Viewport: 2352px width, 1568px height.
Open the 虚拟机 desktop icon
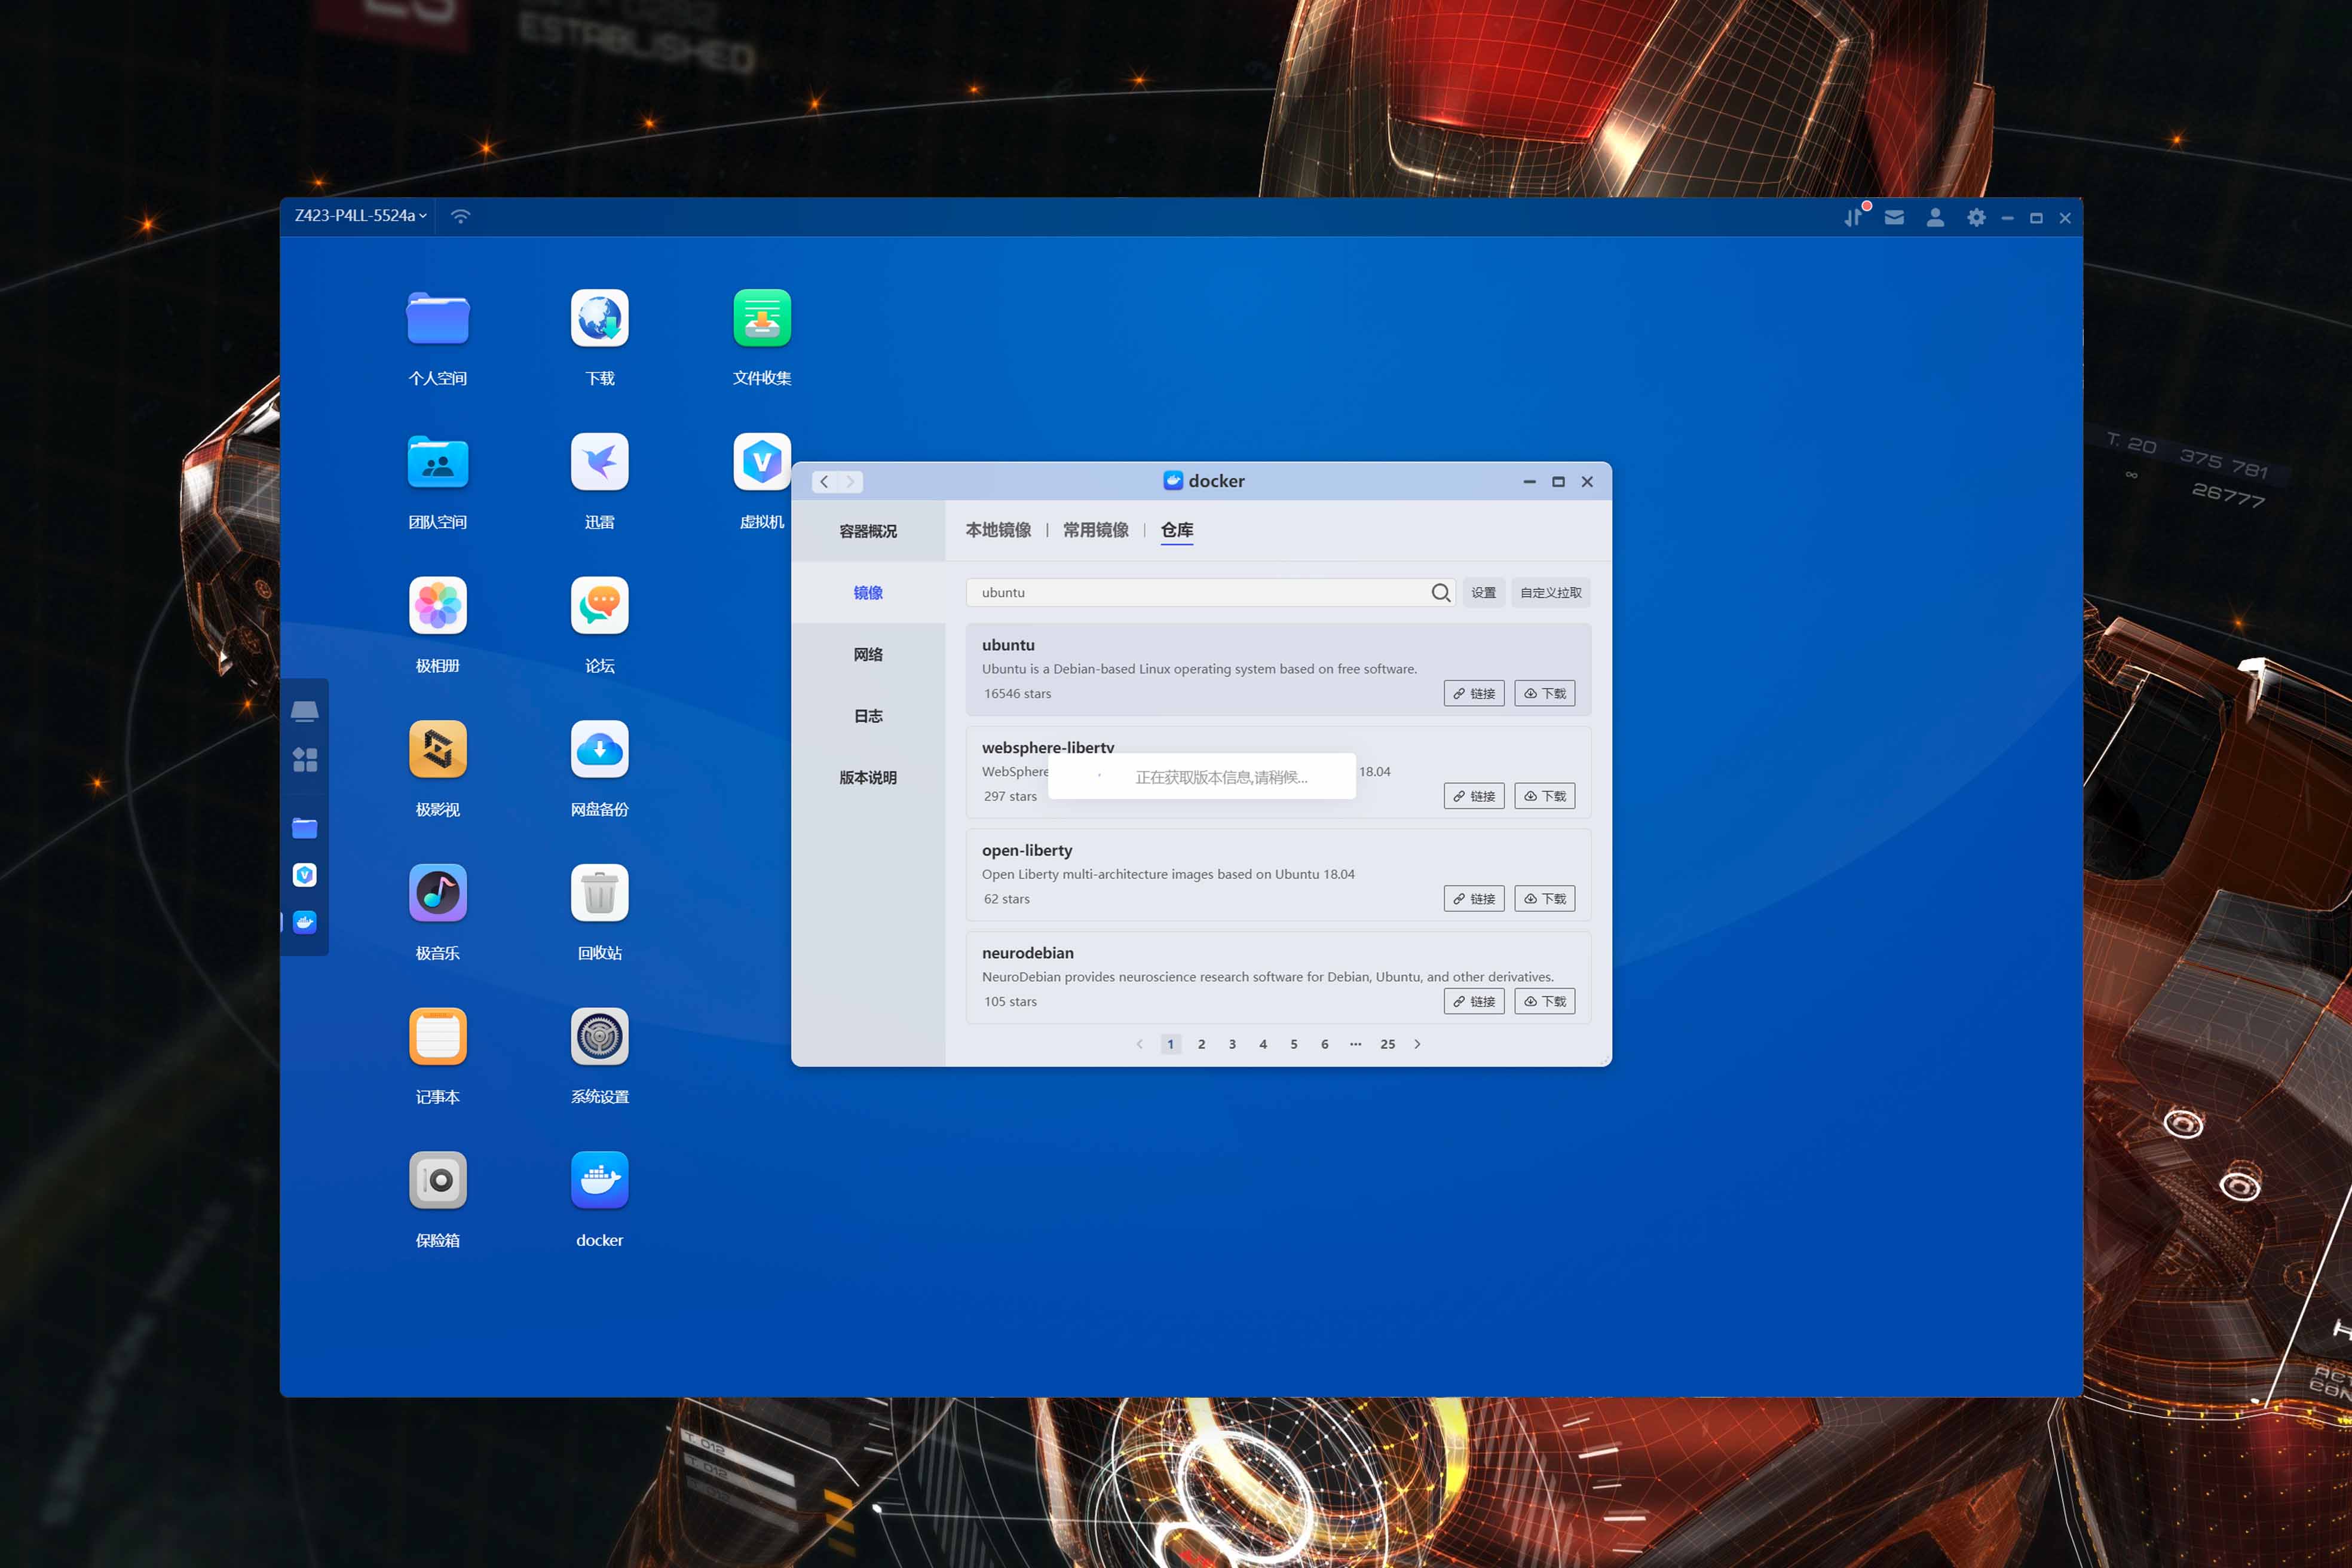762,462
